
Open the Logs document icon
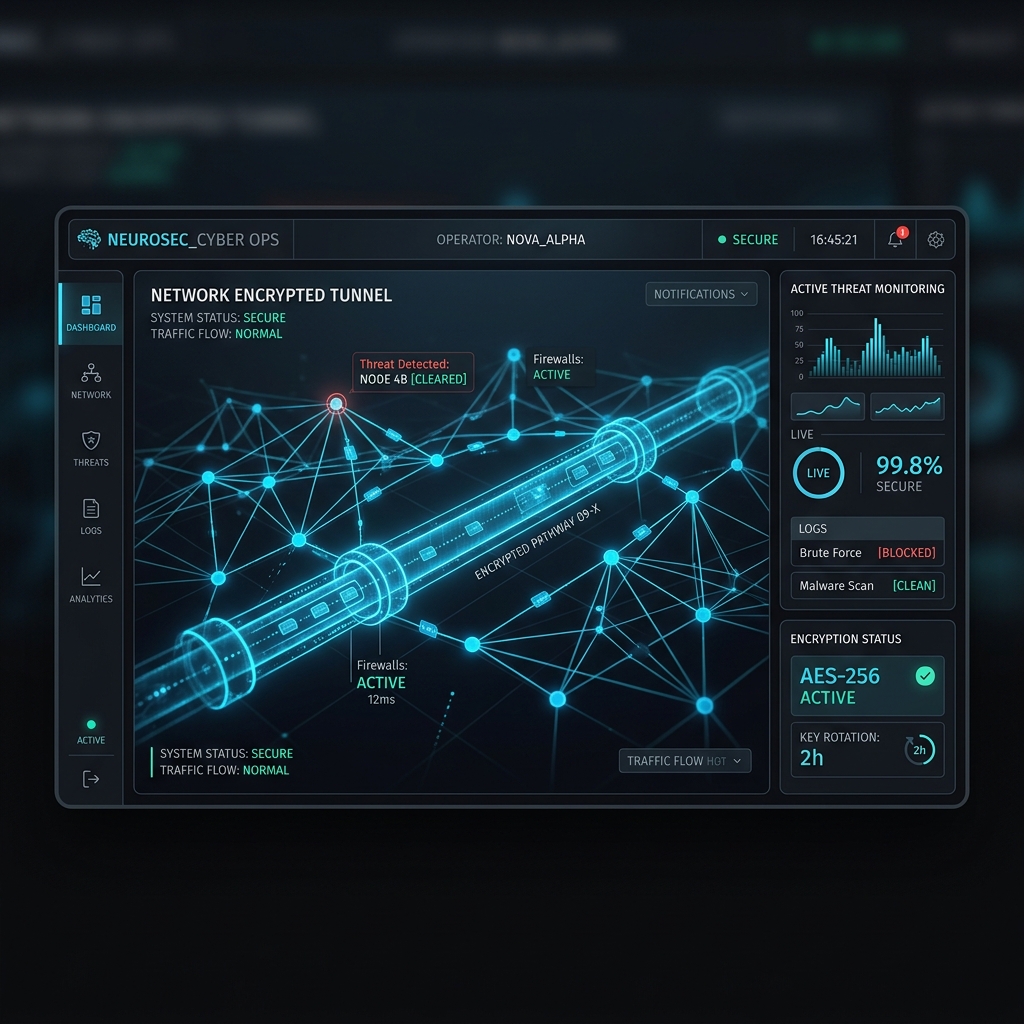click(91, 508)
